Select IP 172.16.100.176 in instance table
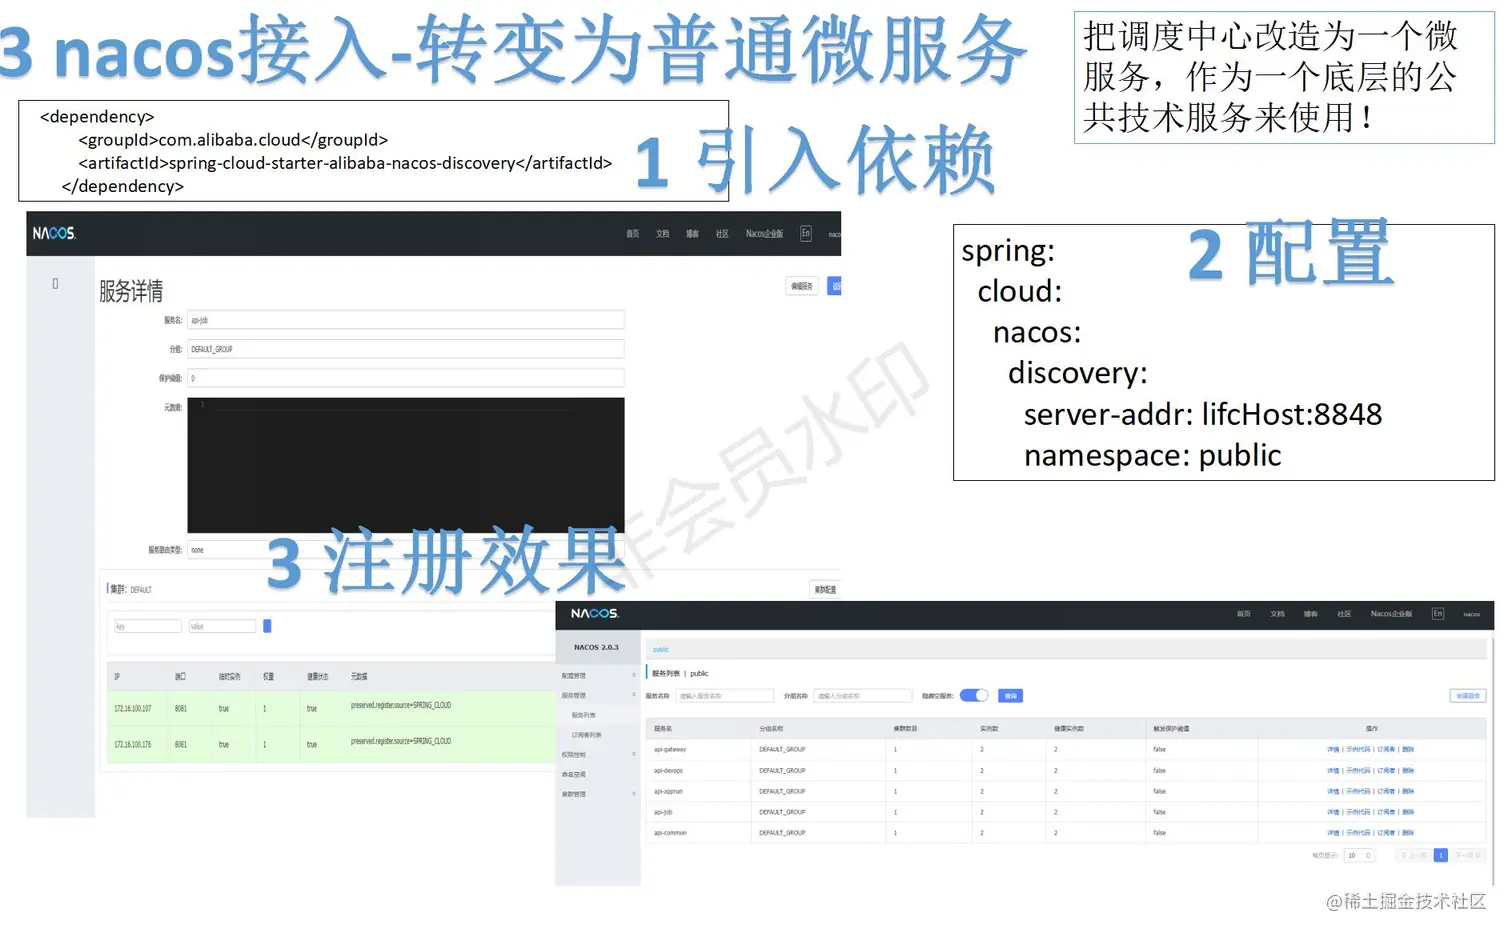 pyautogui.click(x=133, y=744)
